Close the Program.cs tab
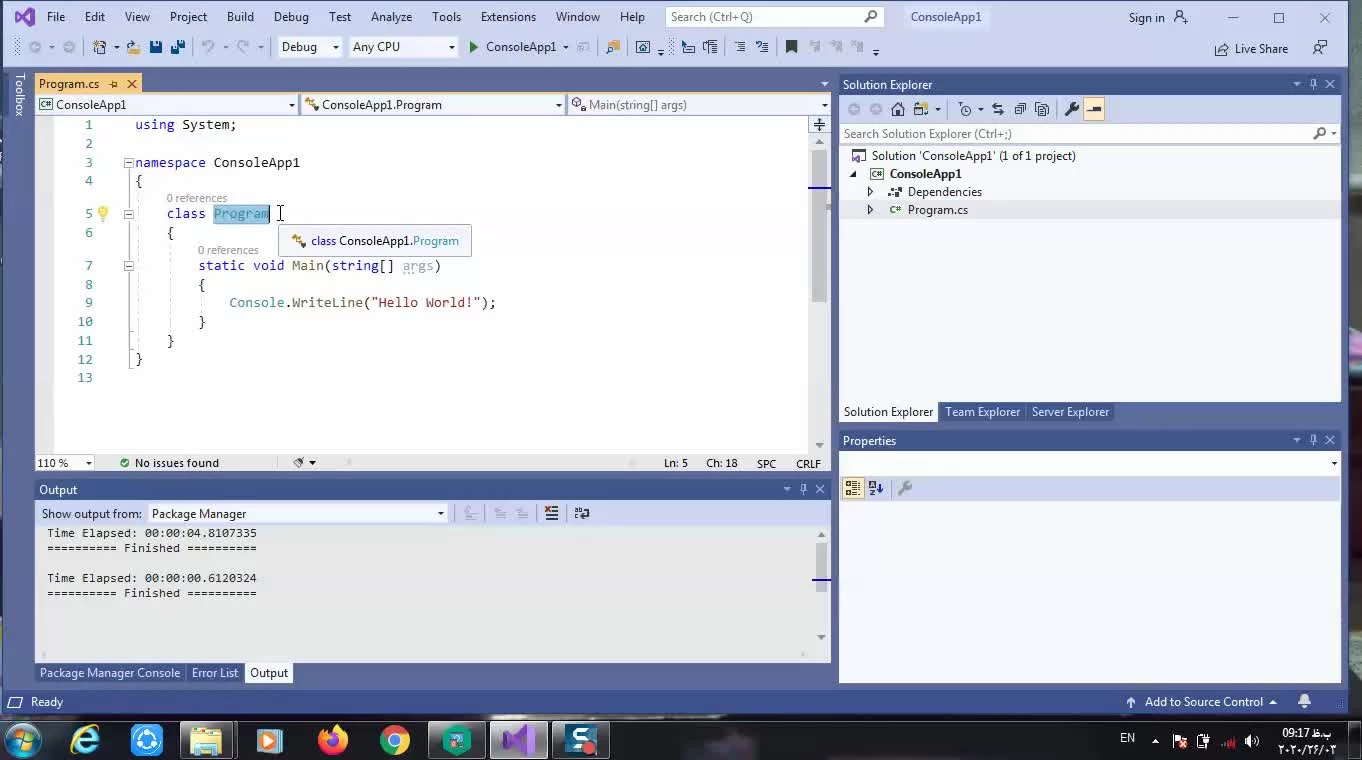The height and width of the screenshot is (760, 1362). pyautogui.click(x=131, y=84)
